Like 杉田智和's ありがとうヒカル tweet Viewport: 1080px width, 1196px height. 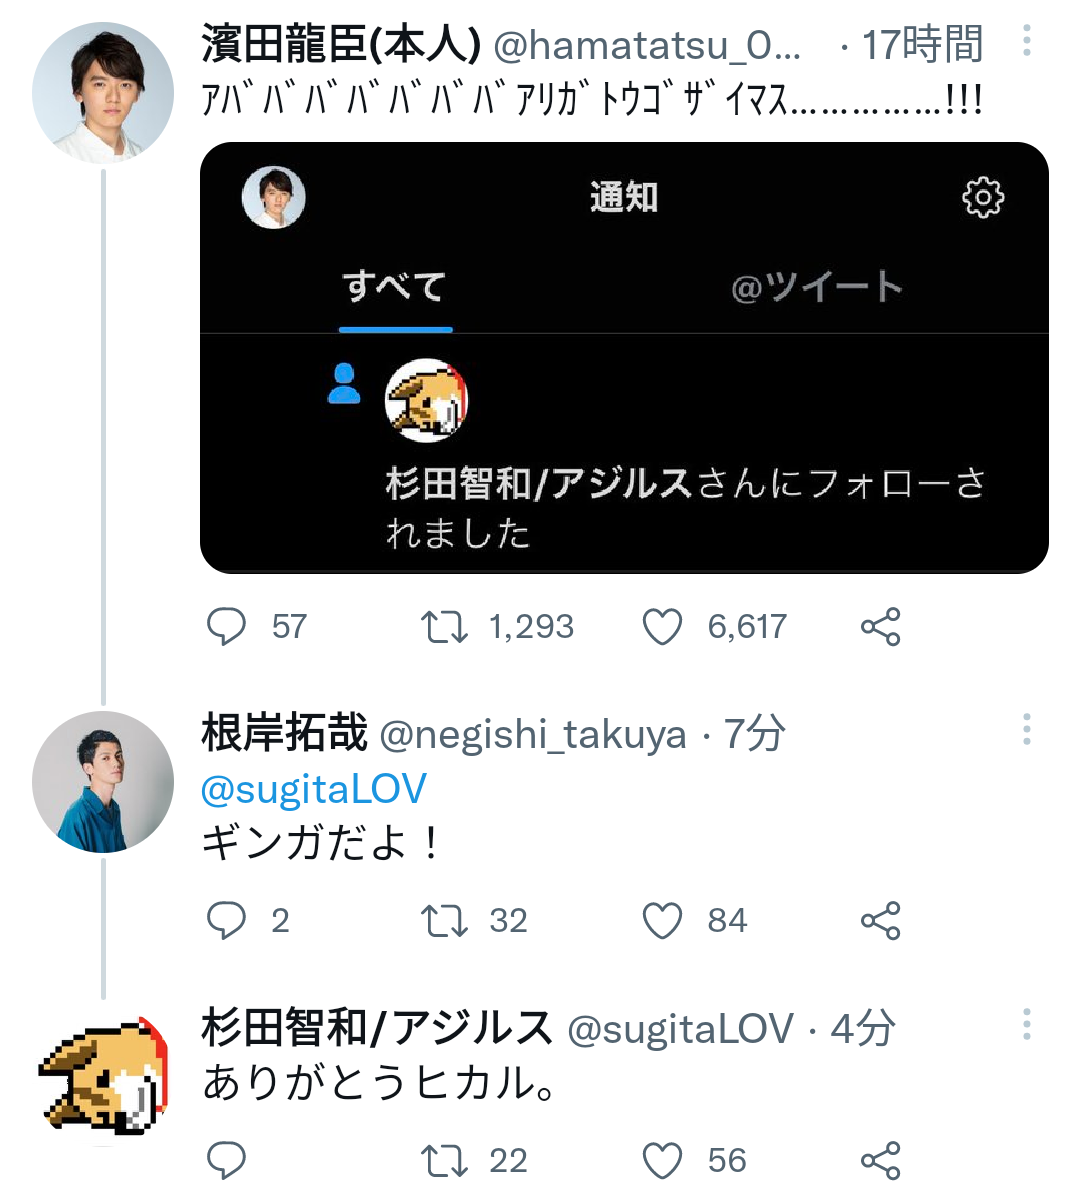click(662, 1160)
